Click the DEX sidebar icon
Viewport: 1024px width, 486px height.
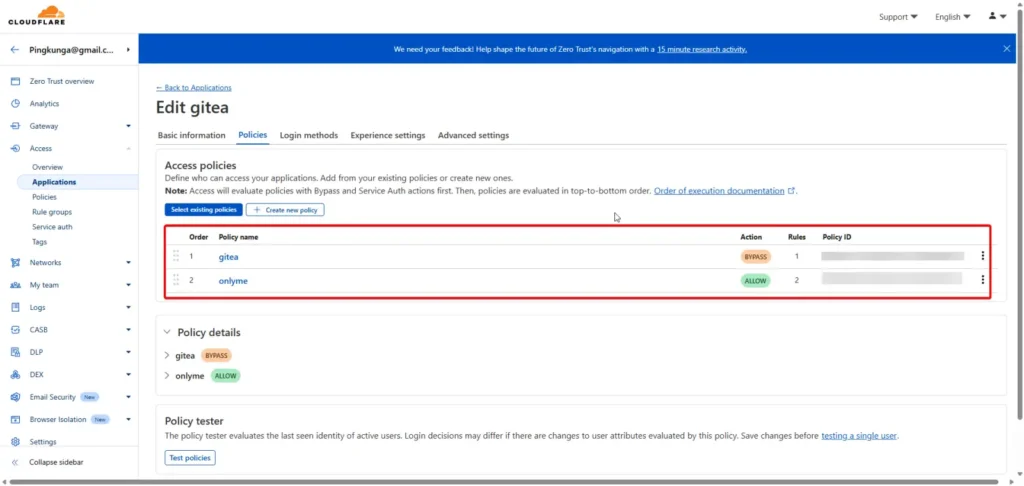16,374
